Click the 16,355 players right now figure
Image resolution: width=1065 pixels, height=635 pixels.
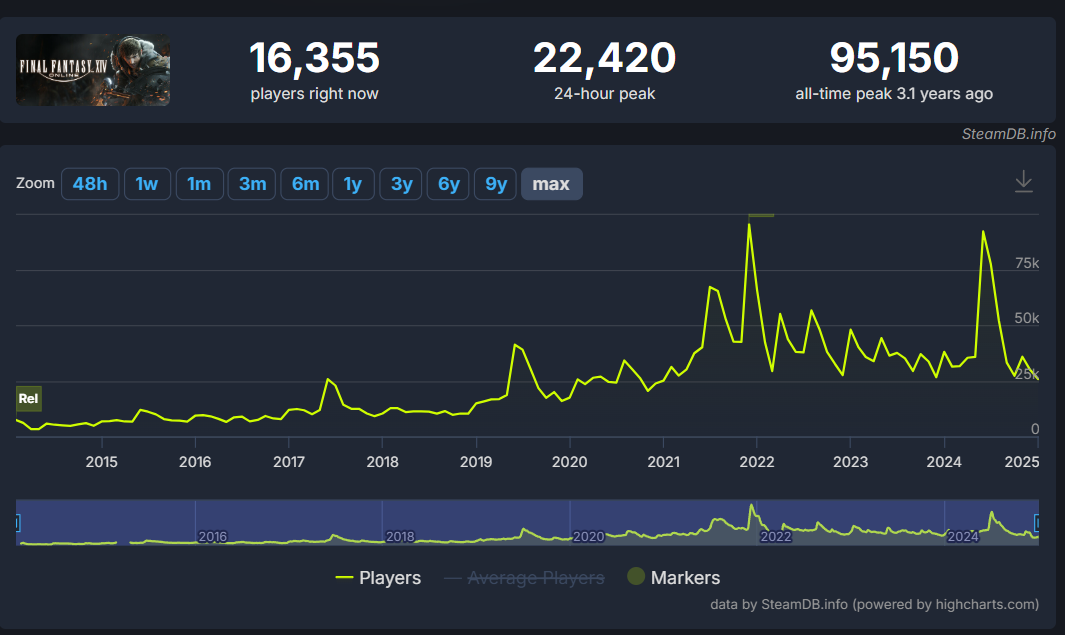[314, 58]
